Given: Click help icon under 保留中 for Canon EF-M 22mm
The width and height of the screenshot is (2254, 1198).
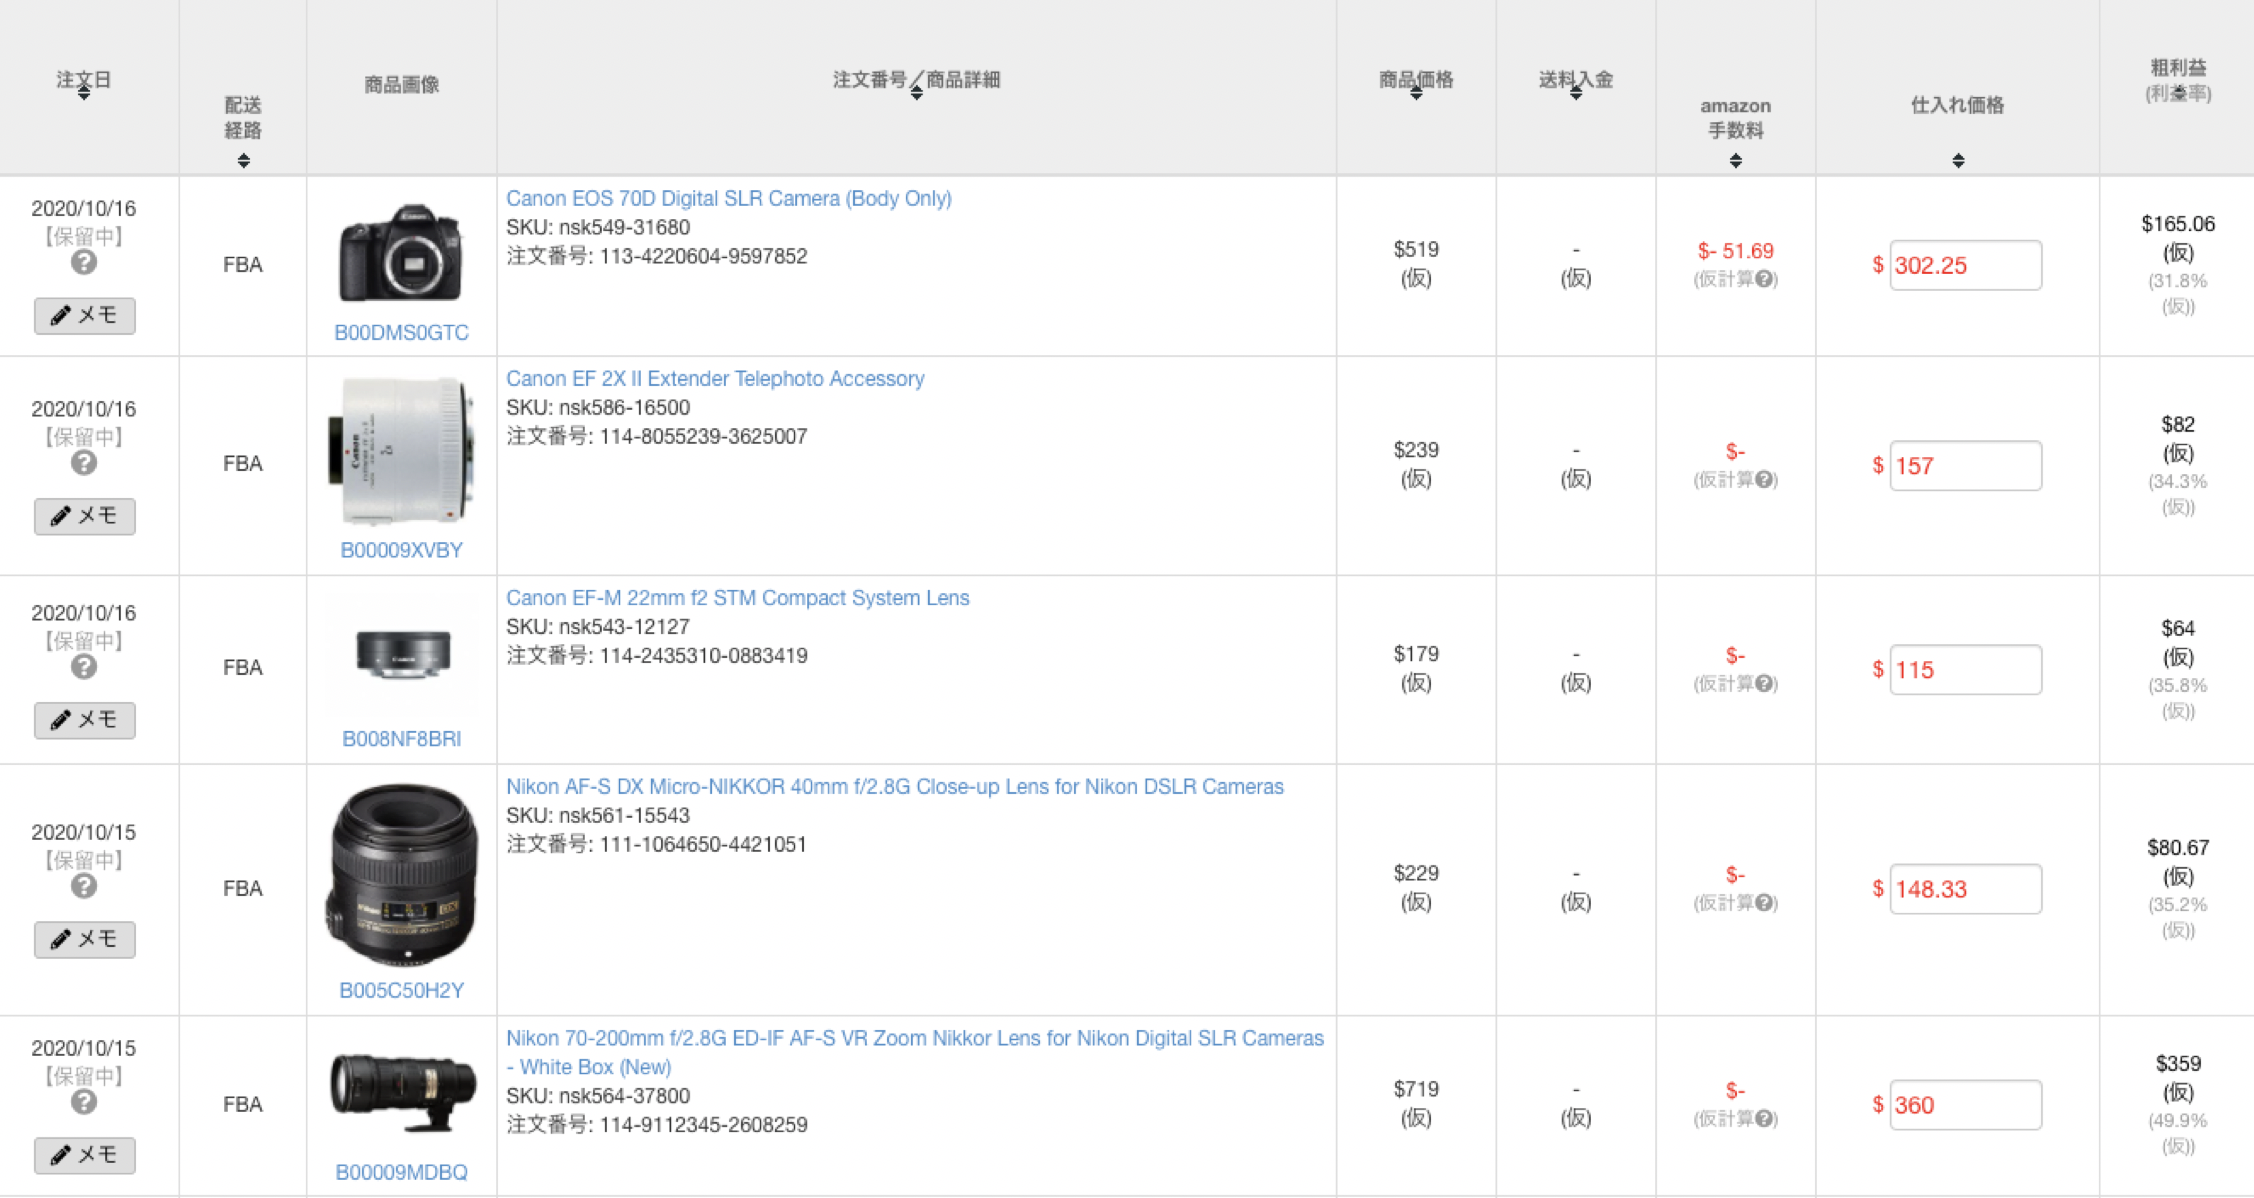Looking at the screenshot, I should [x=84, y=667].
